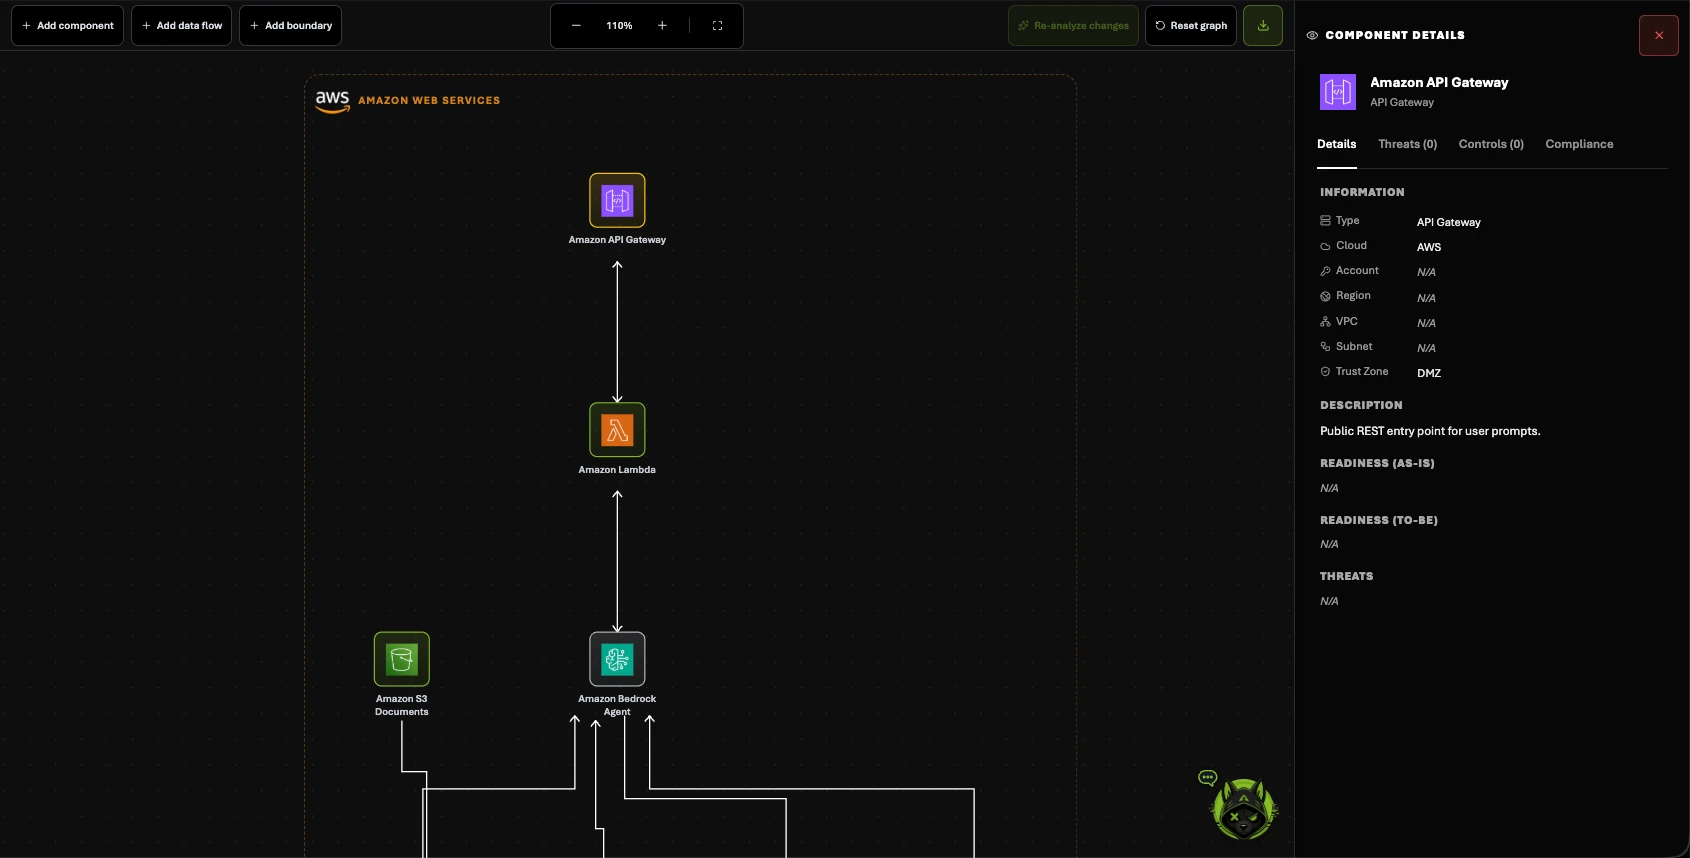Click the Amazon API Gateway title in details panel
Screen dimensions: 1690x858
click(x=1439, y=83)
